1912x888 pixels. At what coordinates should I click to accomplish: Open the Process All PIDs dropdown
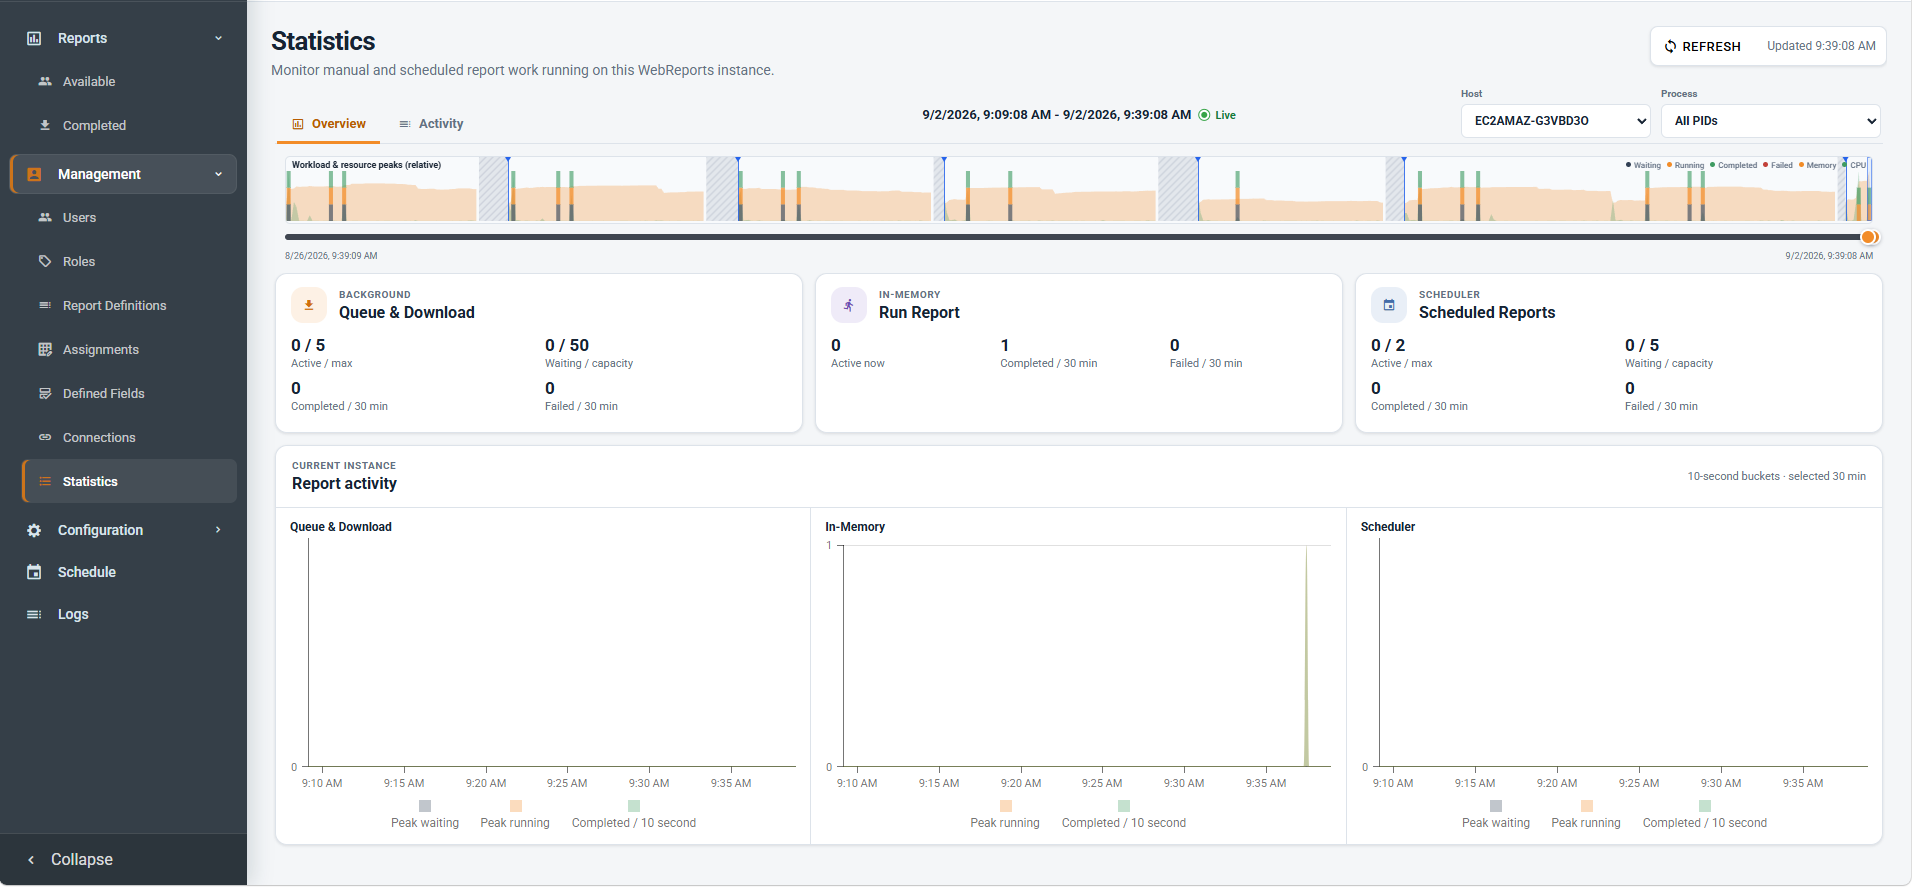click(x=1771, y=121)
